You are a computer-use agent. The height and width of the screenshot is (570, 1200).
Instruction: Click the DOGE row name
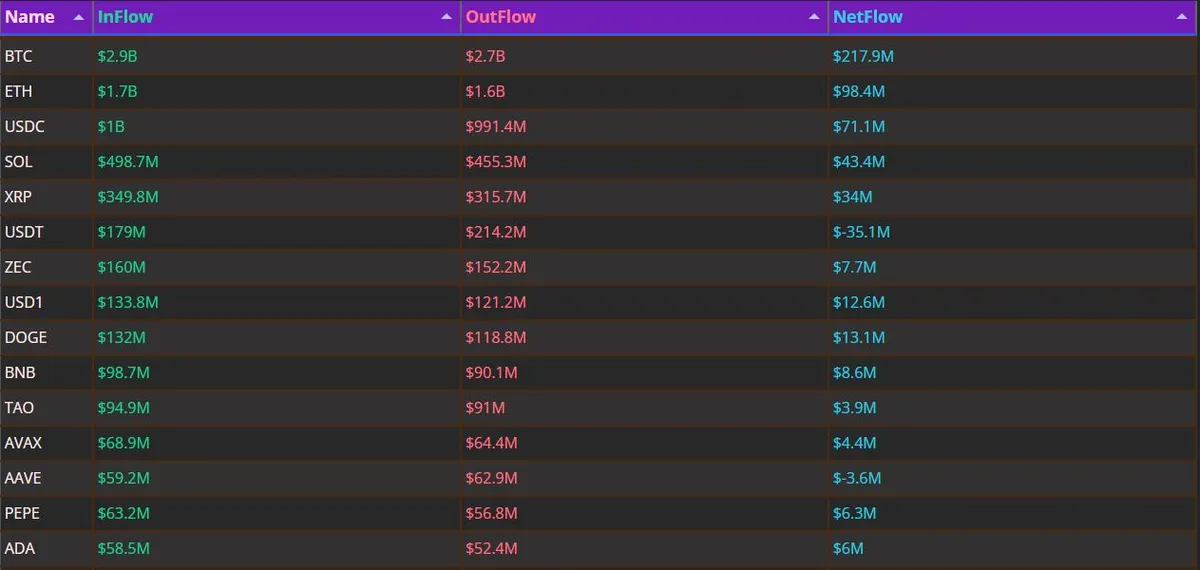tap(25, 337)
